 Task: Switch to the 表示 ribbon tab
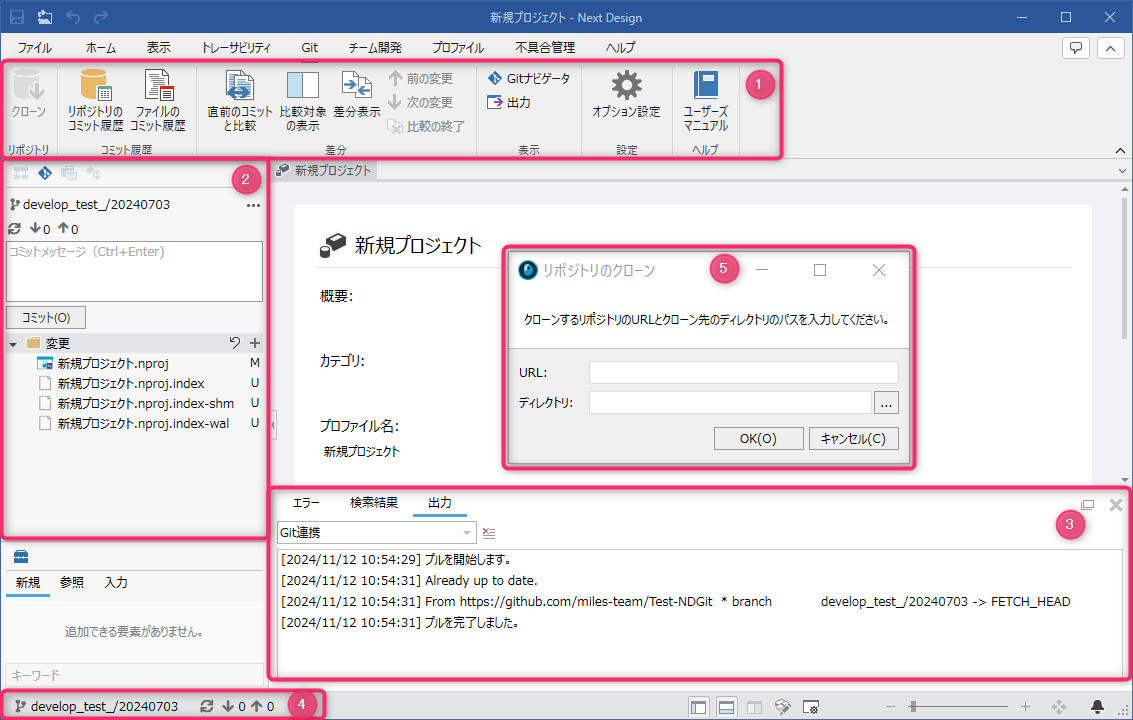tap(158, 48)
